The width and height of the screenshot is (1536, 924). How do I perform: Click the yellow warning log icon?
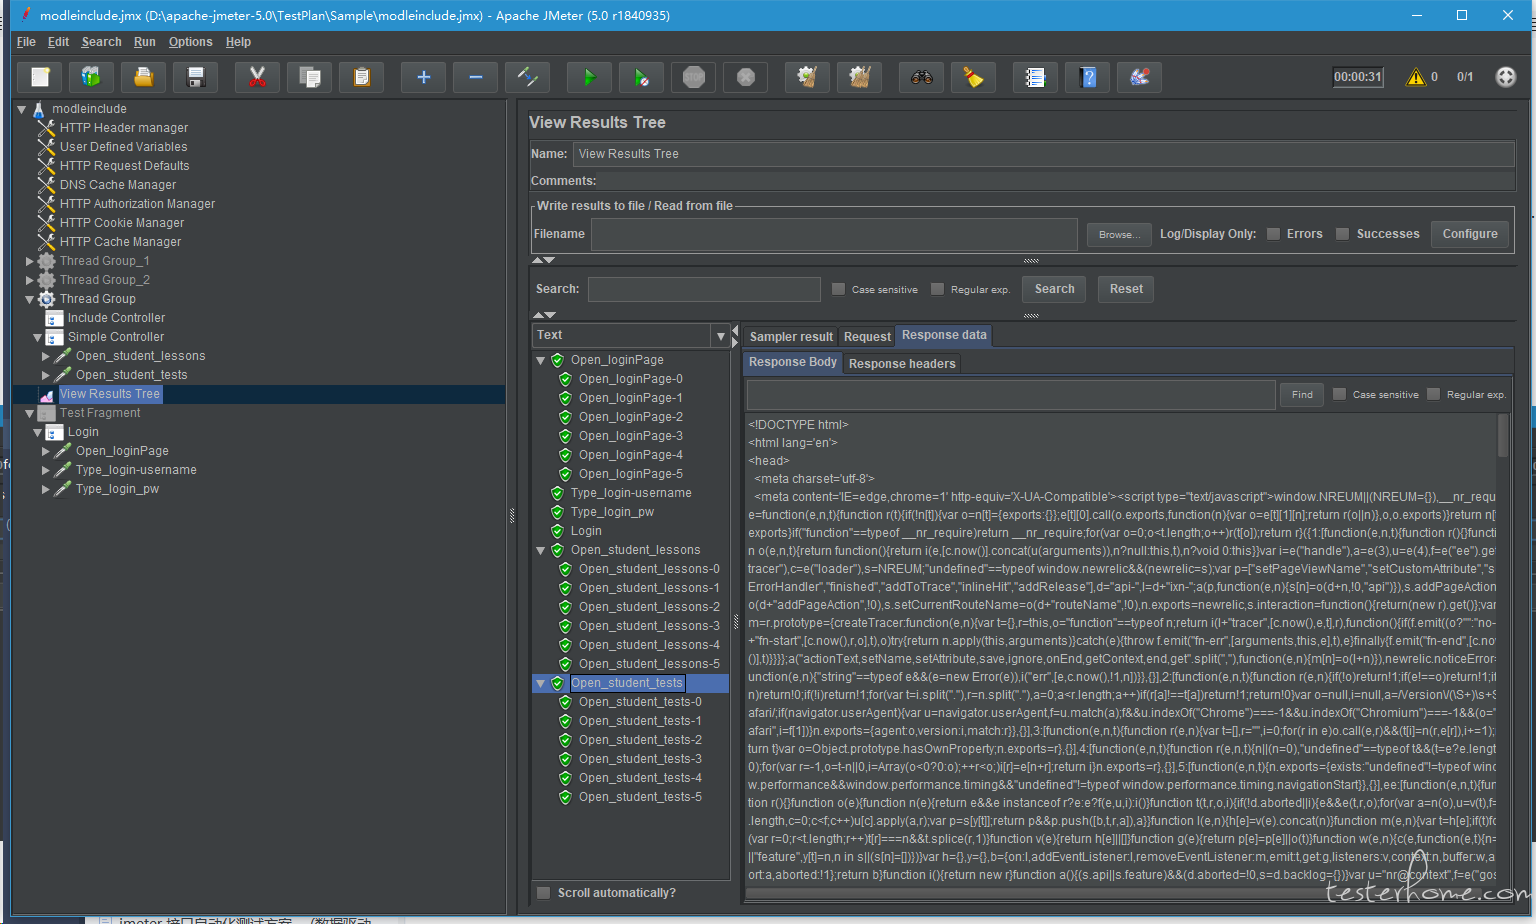coord(1416,77)
